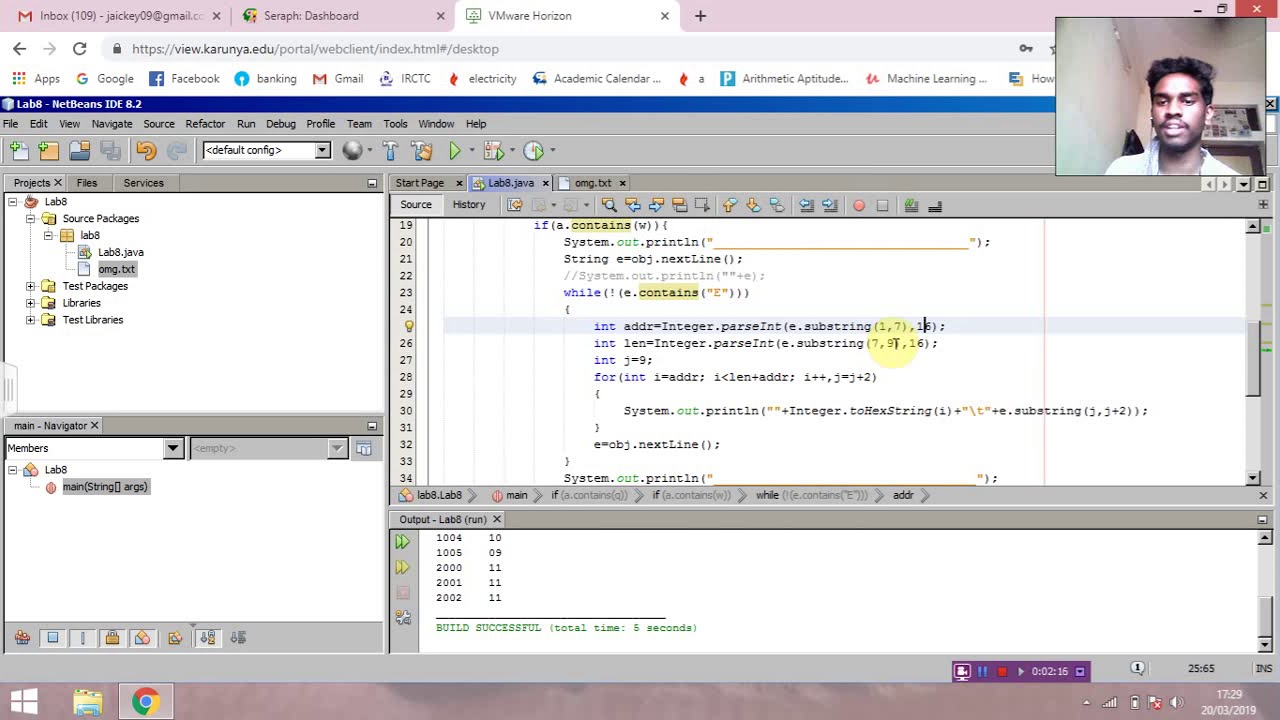Run the project with green play icon
The height and width of the screenshot is (720, 1280).
pyautogui.click(x=455, y=150)
